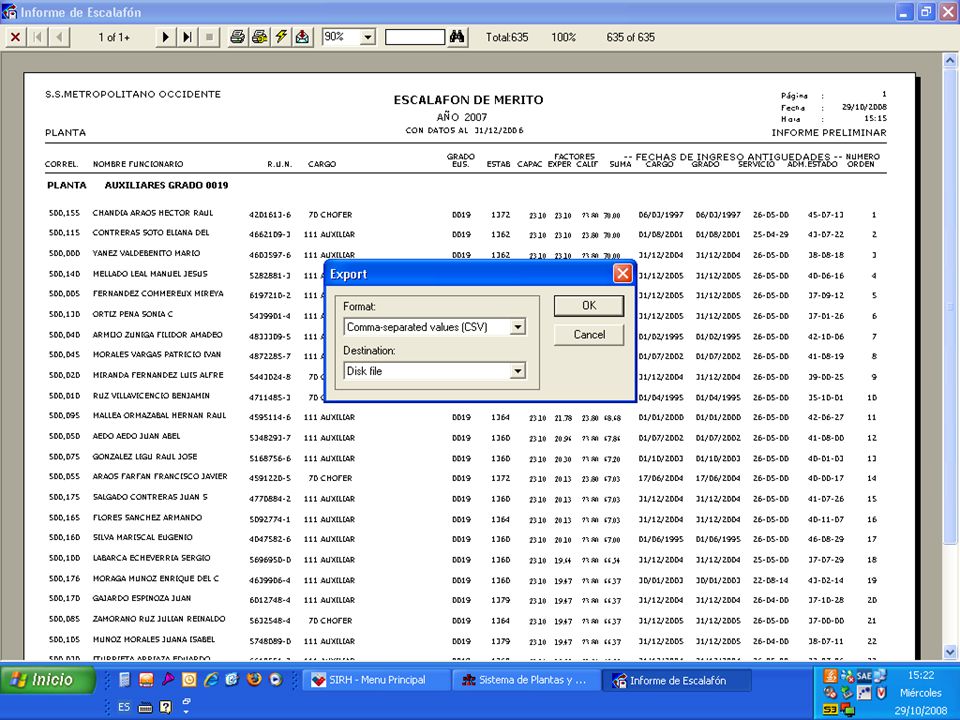Open Windows Media Player quick launch icon
The height and width of the screenshot is (720, 960).
click(276, 680)
